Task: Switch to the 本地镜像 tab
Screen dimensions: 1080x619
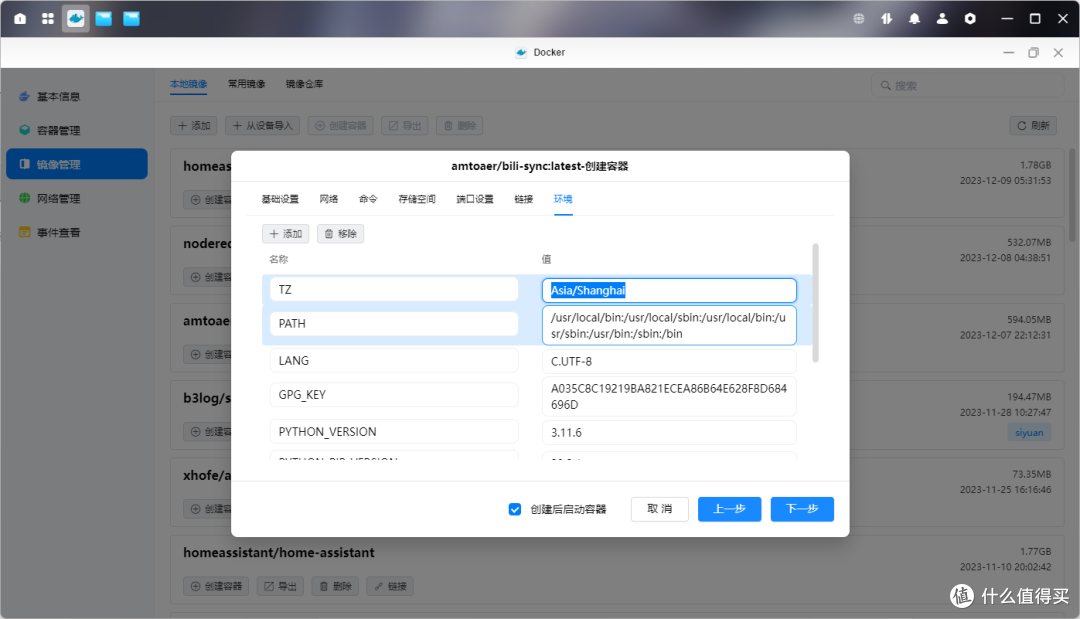Action: tap(188, 84)
